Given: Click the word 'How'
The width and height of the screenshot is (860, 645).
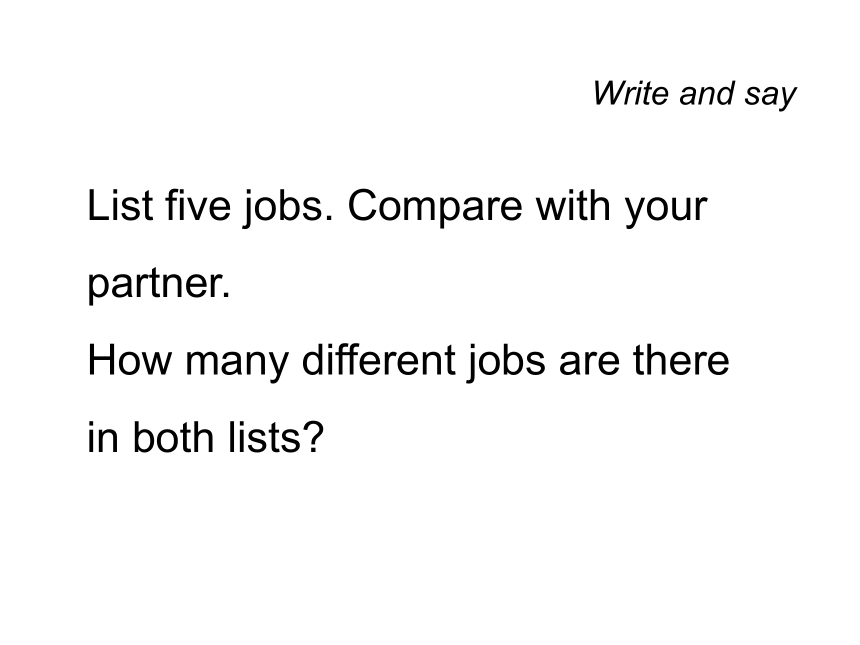Looking at the screenshot, I should [130, 360].
